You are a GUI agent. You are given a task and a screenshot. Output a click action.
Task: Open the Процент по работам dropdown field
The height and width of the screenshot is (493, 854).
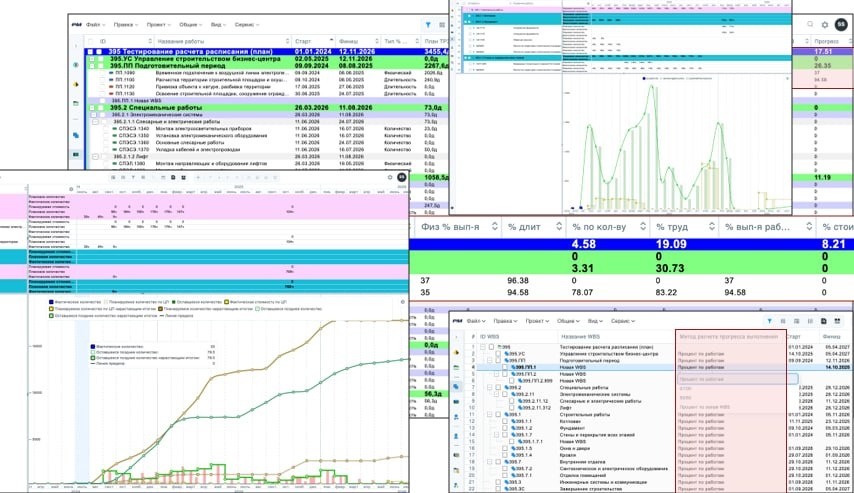click(738, 379)
